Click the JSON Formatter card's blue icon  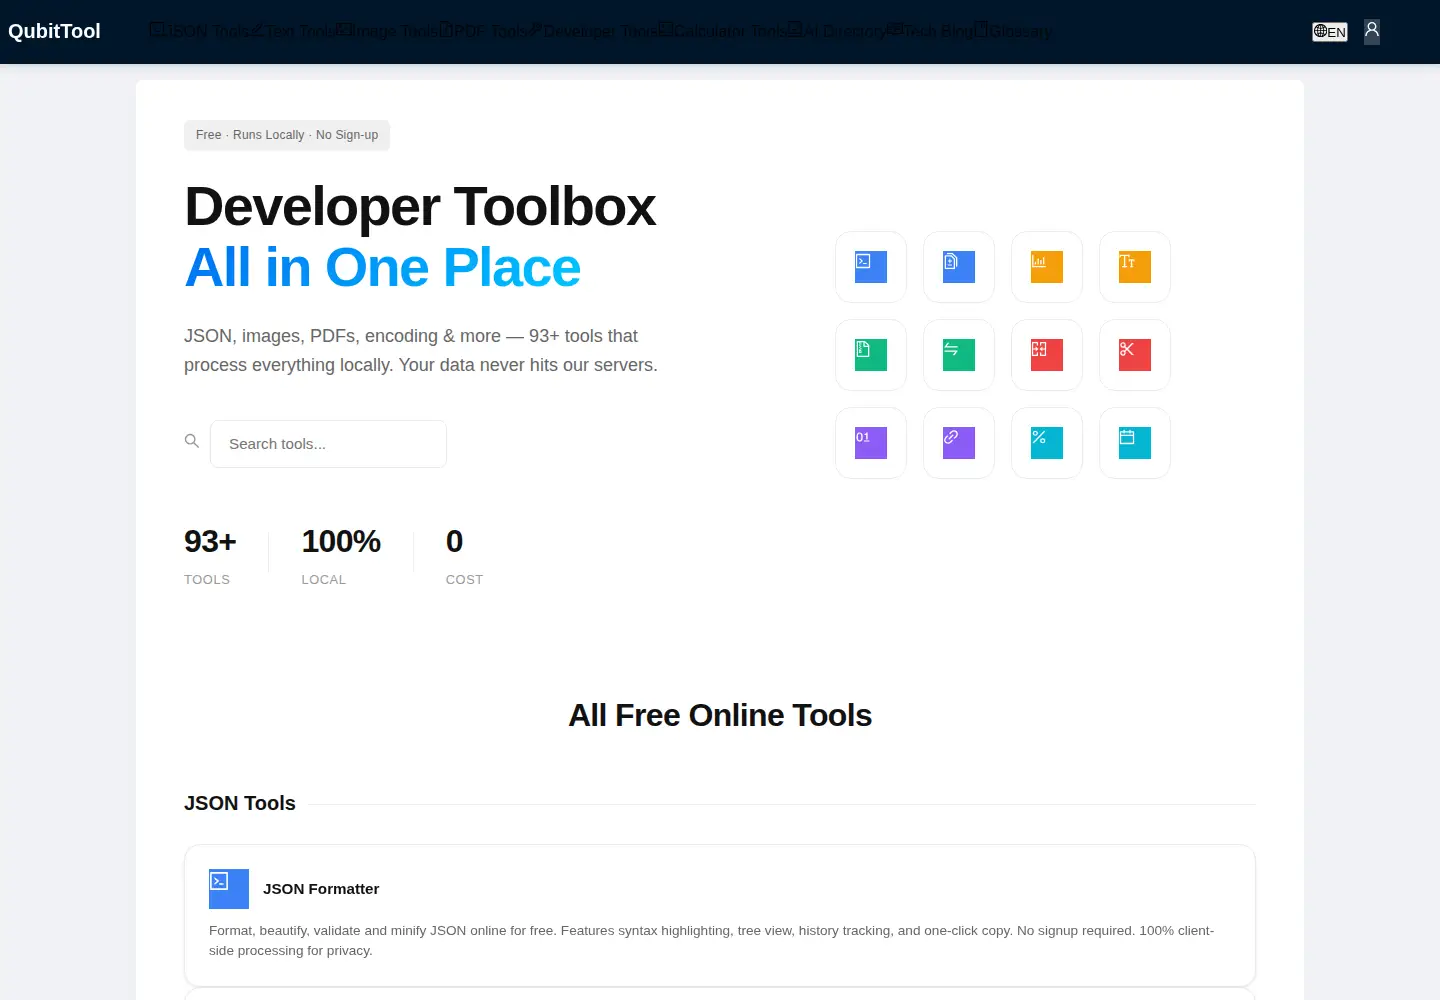click(x=229, y=889)
